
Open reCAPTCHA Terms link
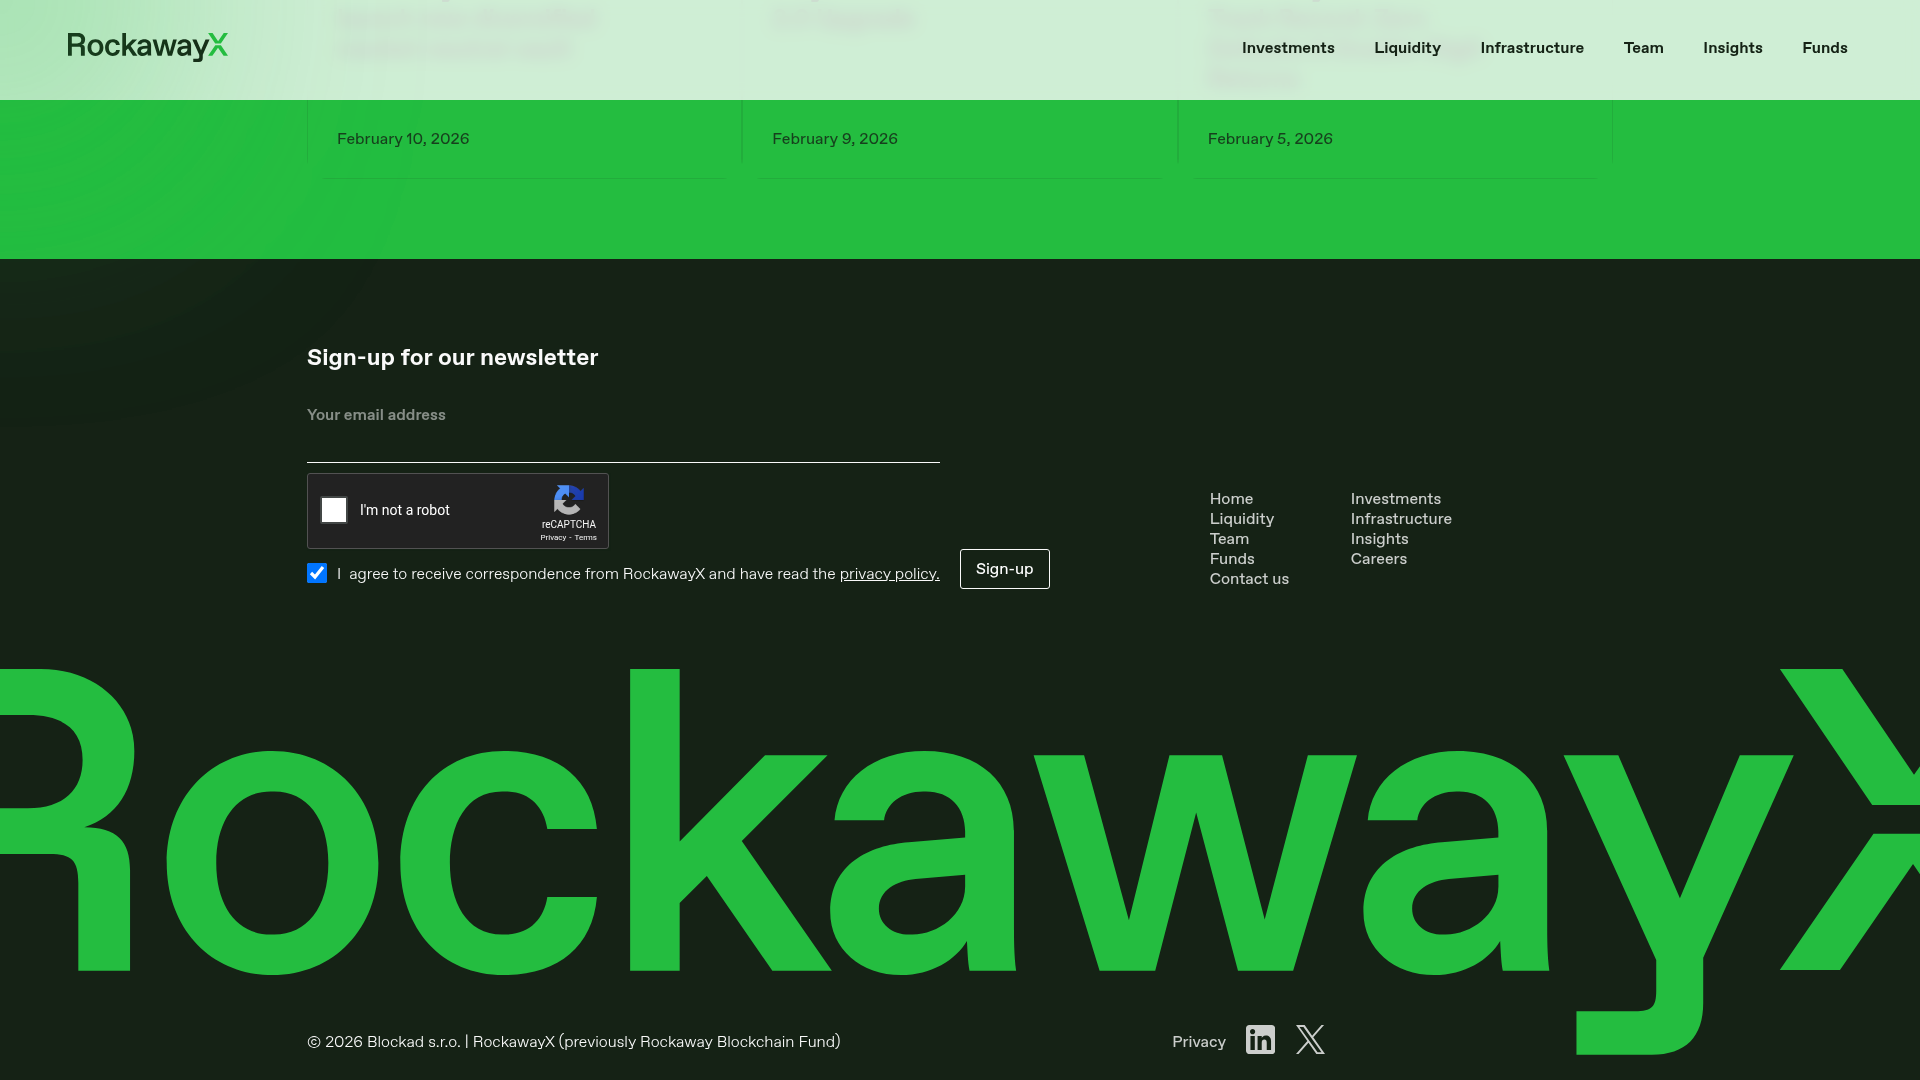pyautogui.click(x=586, y=538)
